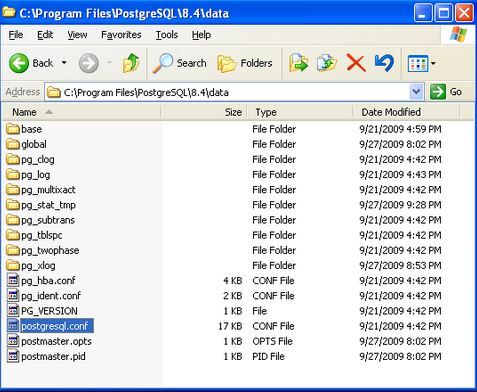Sort by the Date Modified column header
Viewport: 477px width, 392px height.
pos(406,112)
